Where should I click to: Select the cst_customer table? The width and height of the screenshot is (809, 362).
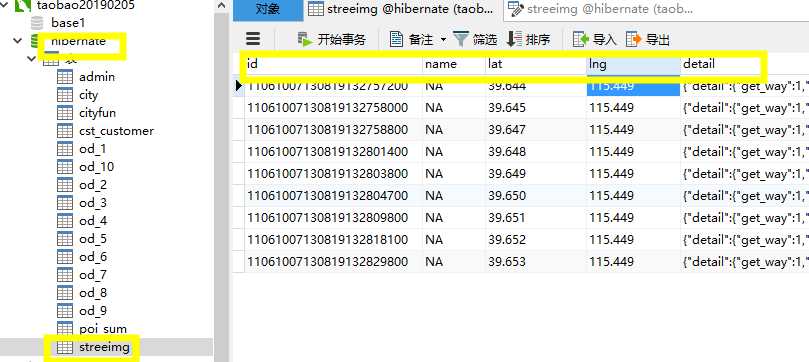[x=117, y=131]
